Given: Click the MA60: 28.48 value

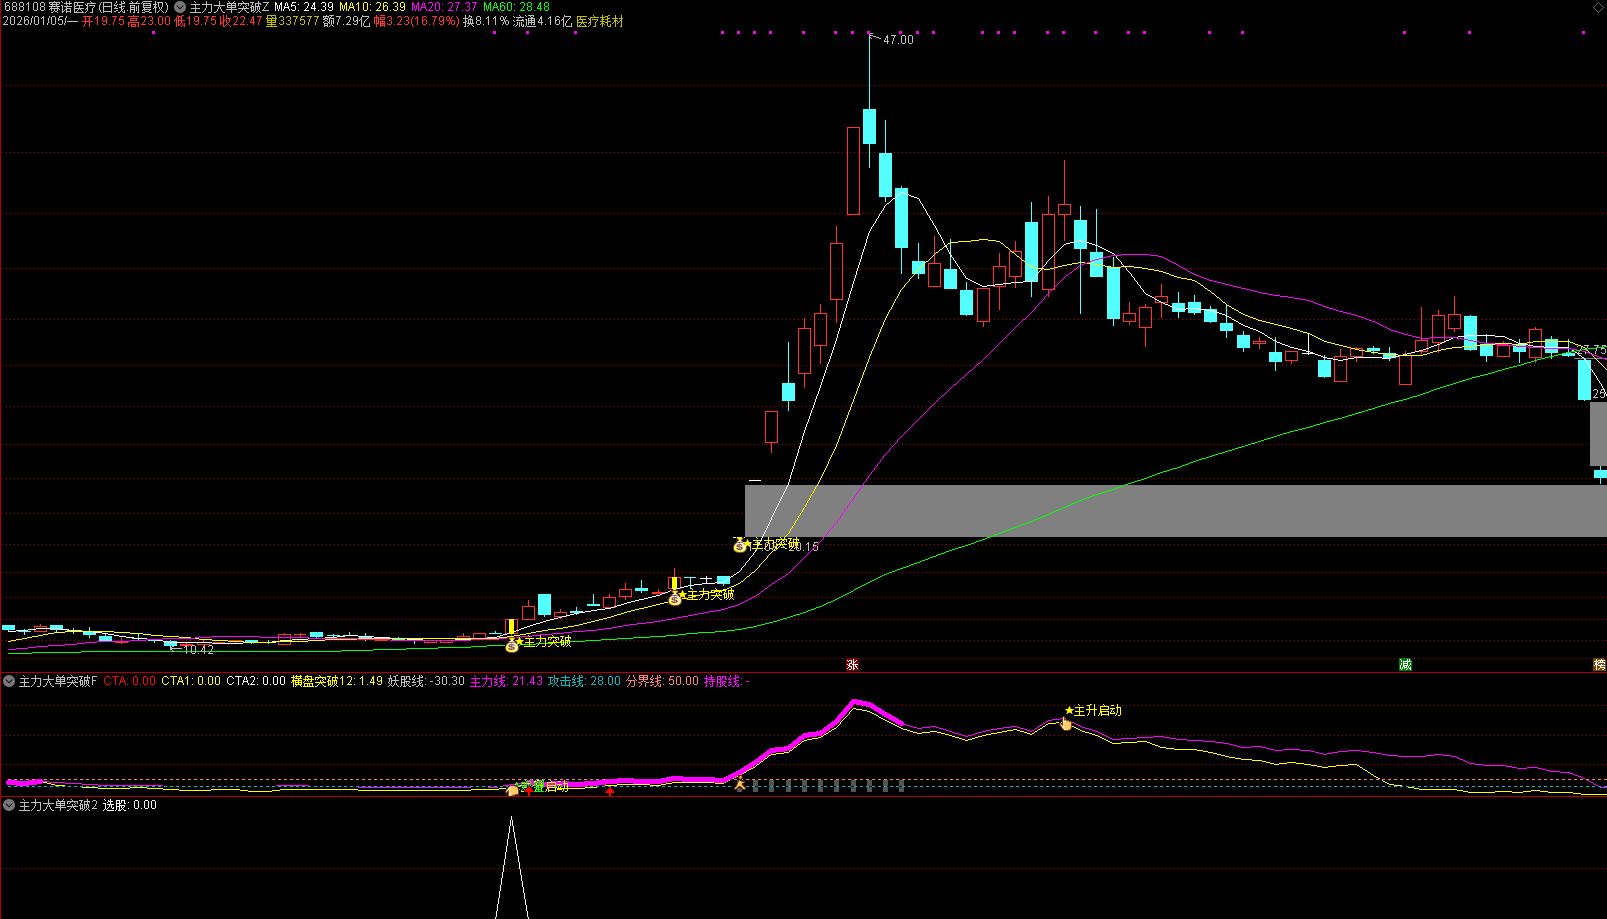Looking at the screenshot, I should (x=516, y=7).
